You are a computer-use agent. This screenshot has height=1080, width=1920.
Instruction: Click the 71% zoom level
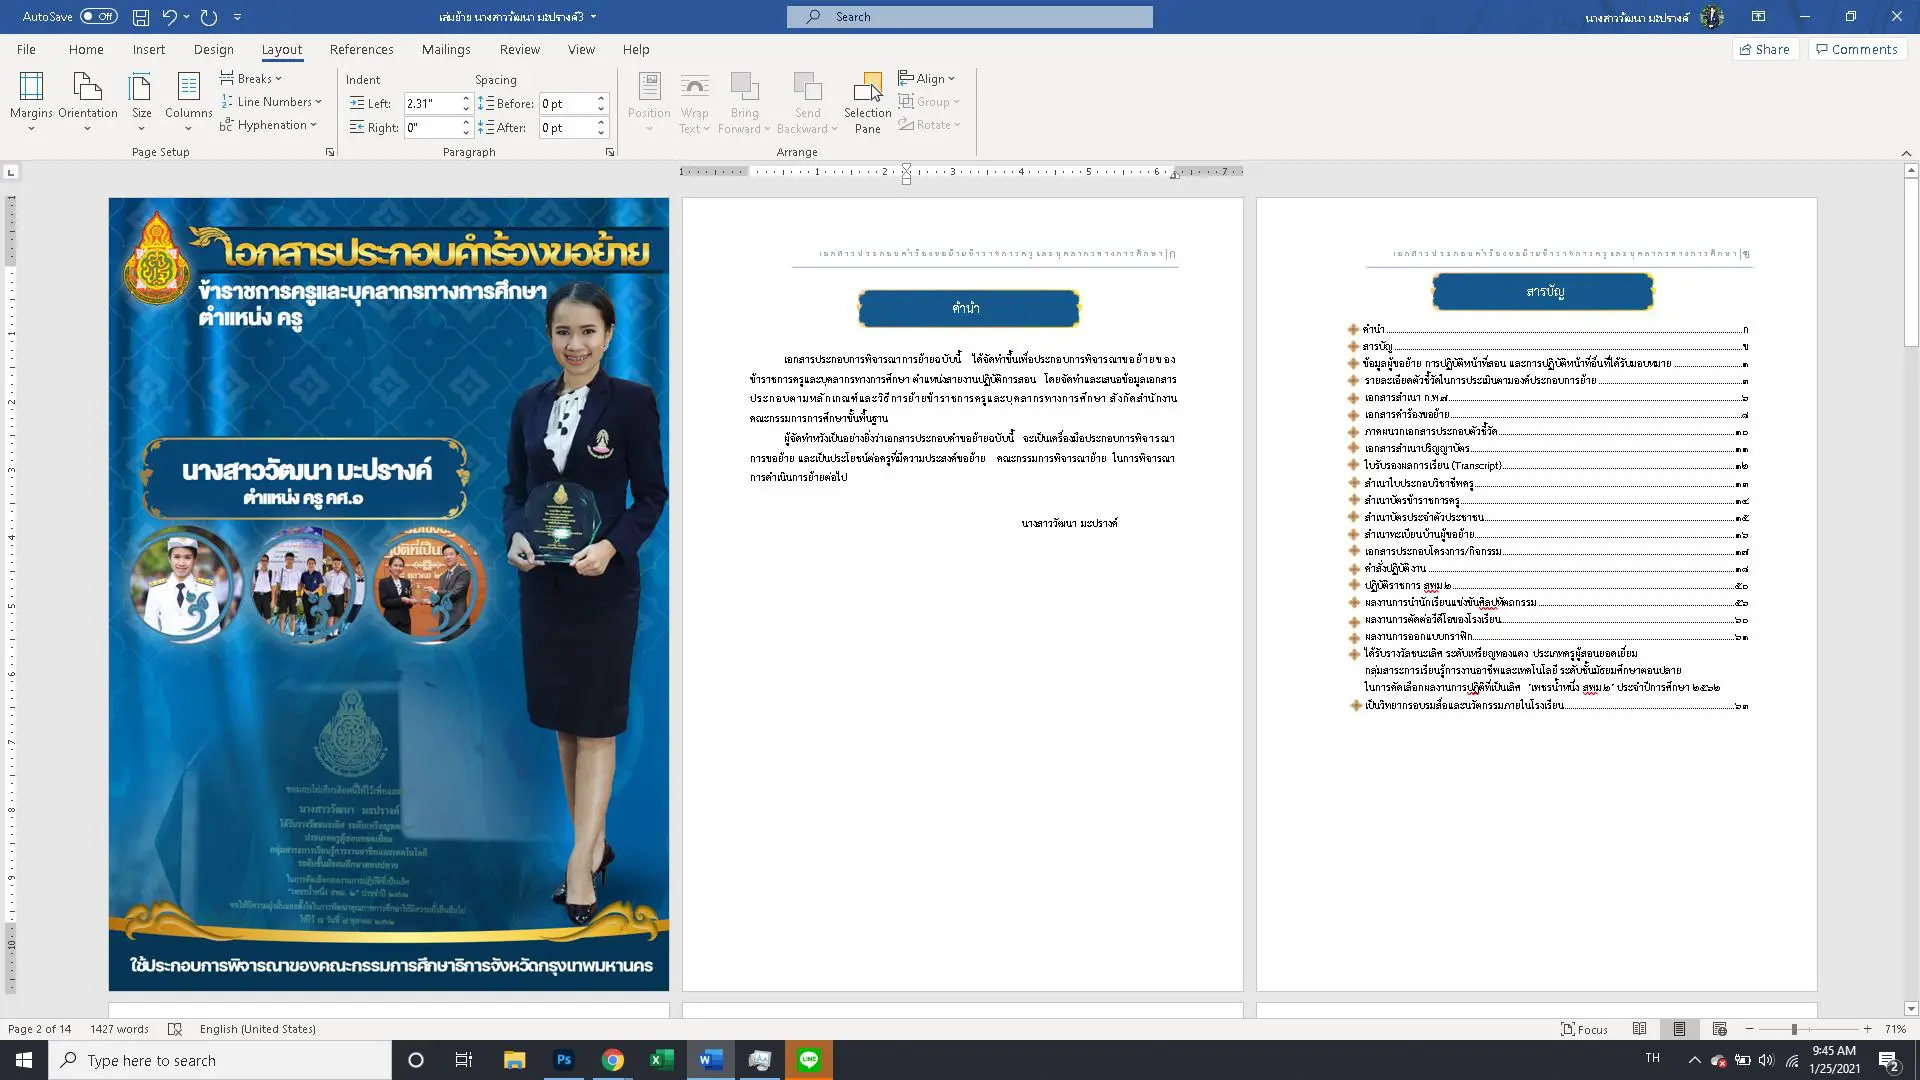(x=1895, y=1029)
